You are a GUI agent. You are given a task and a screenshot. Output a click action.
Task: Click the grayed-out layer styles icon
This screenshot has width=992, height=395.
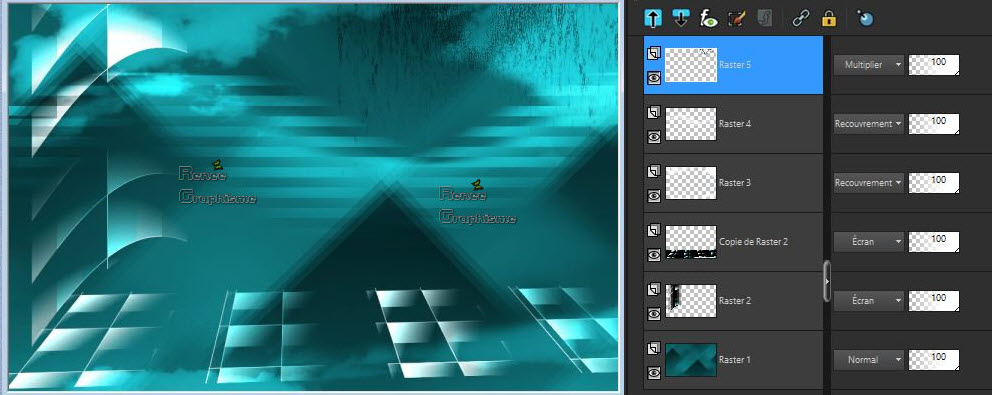(x=764, y=18)
